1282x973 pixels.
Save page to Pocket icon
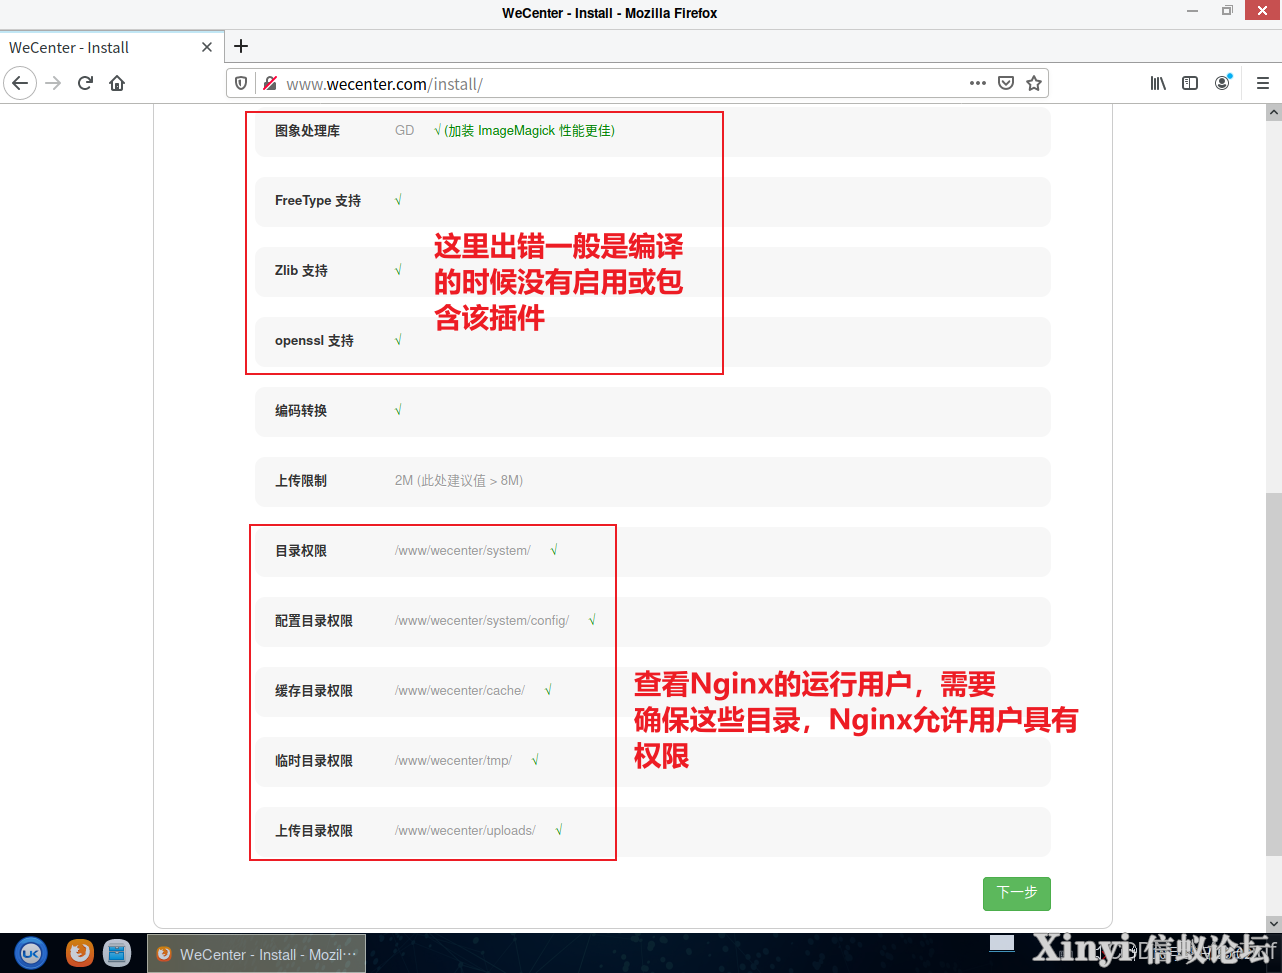click(1006, 83)
